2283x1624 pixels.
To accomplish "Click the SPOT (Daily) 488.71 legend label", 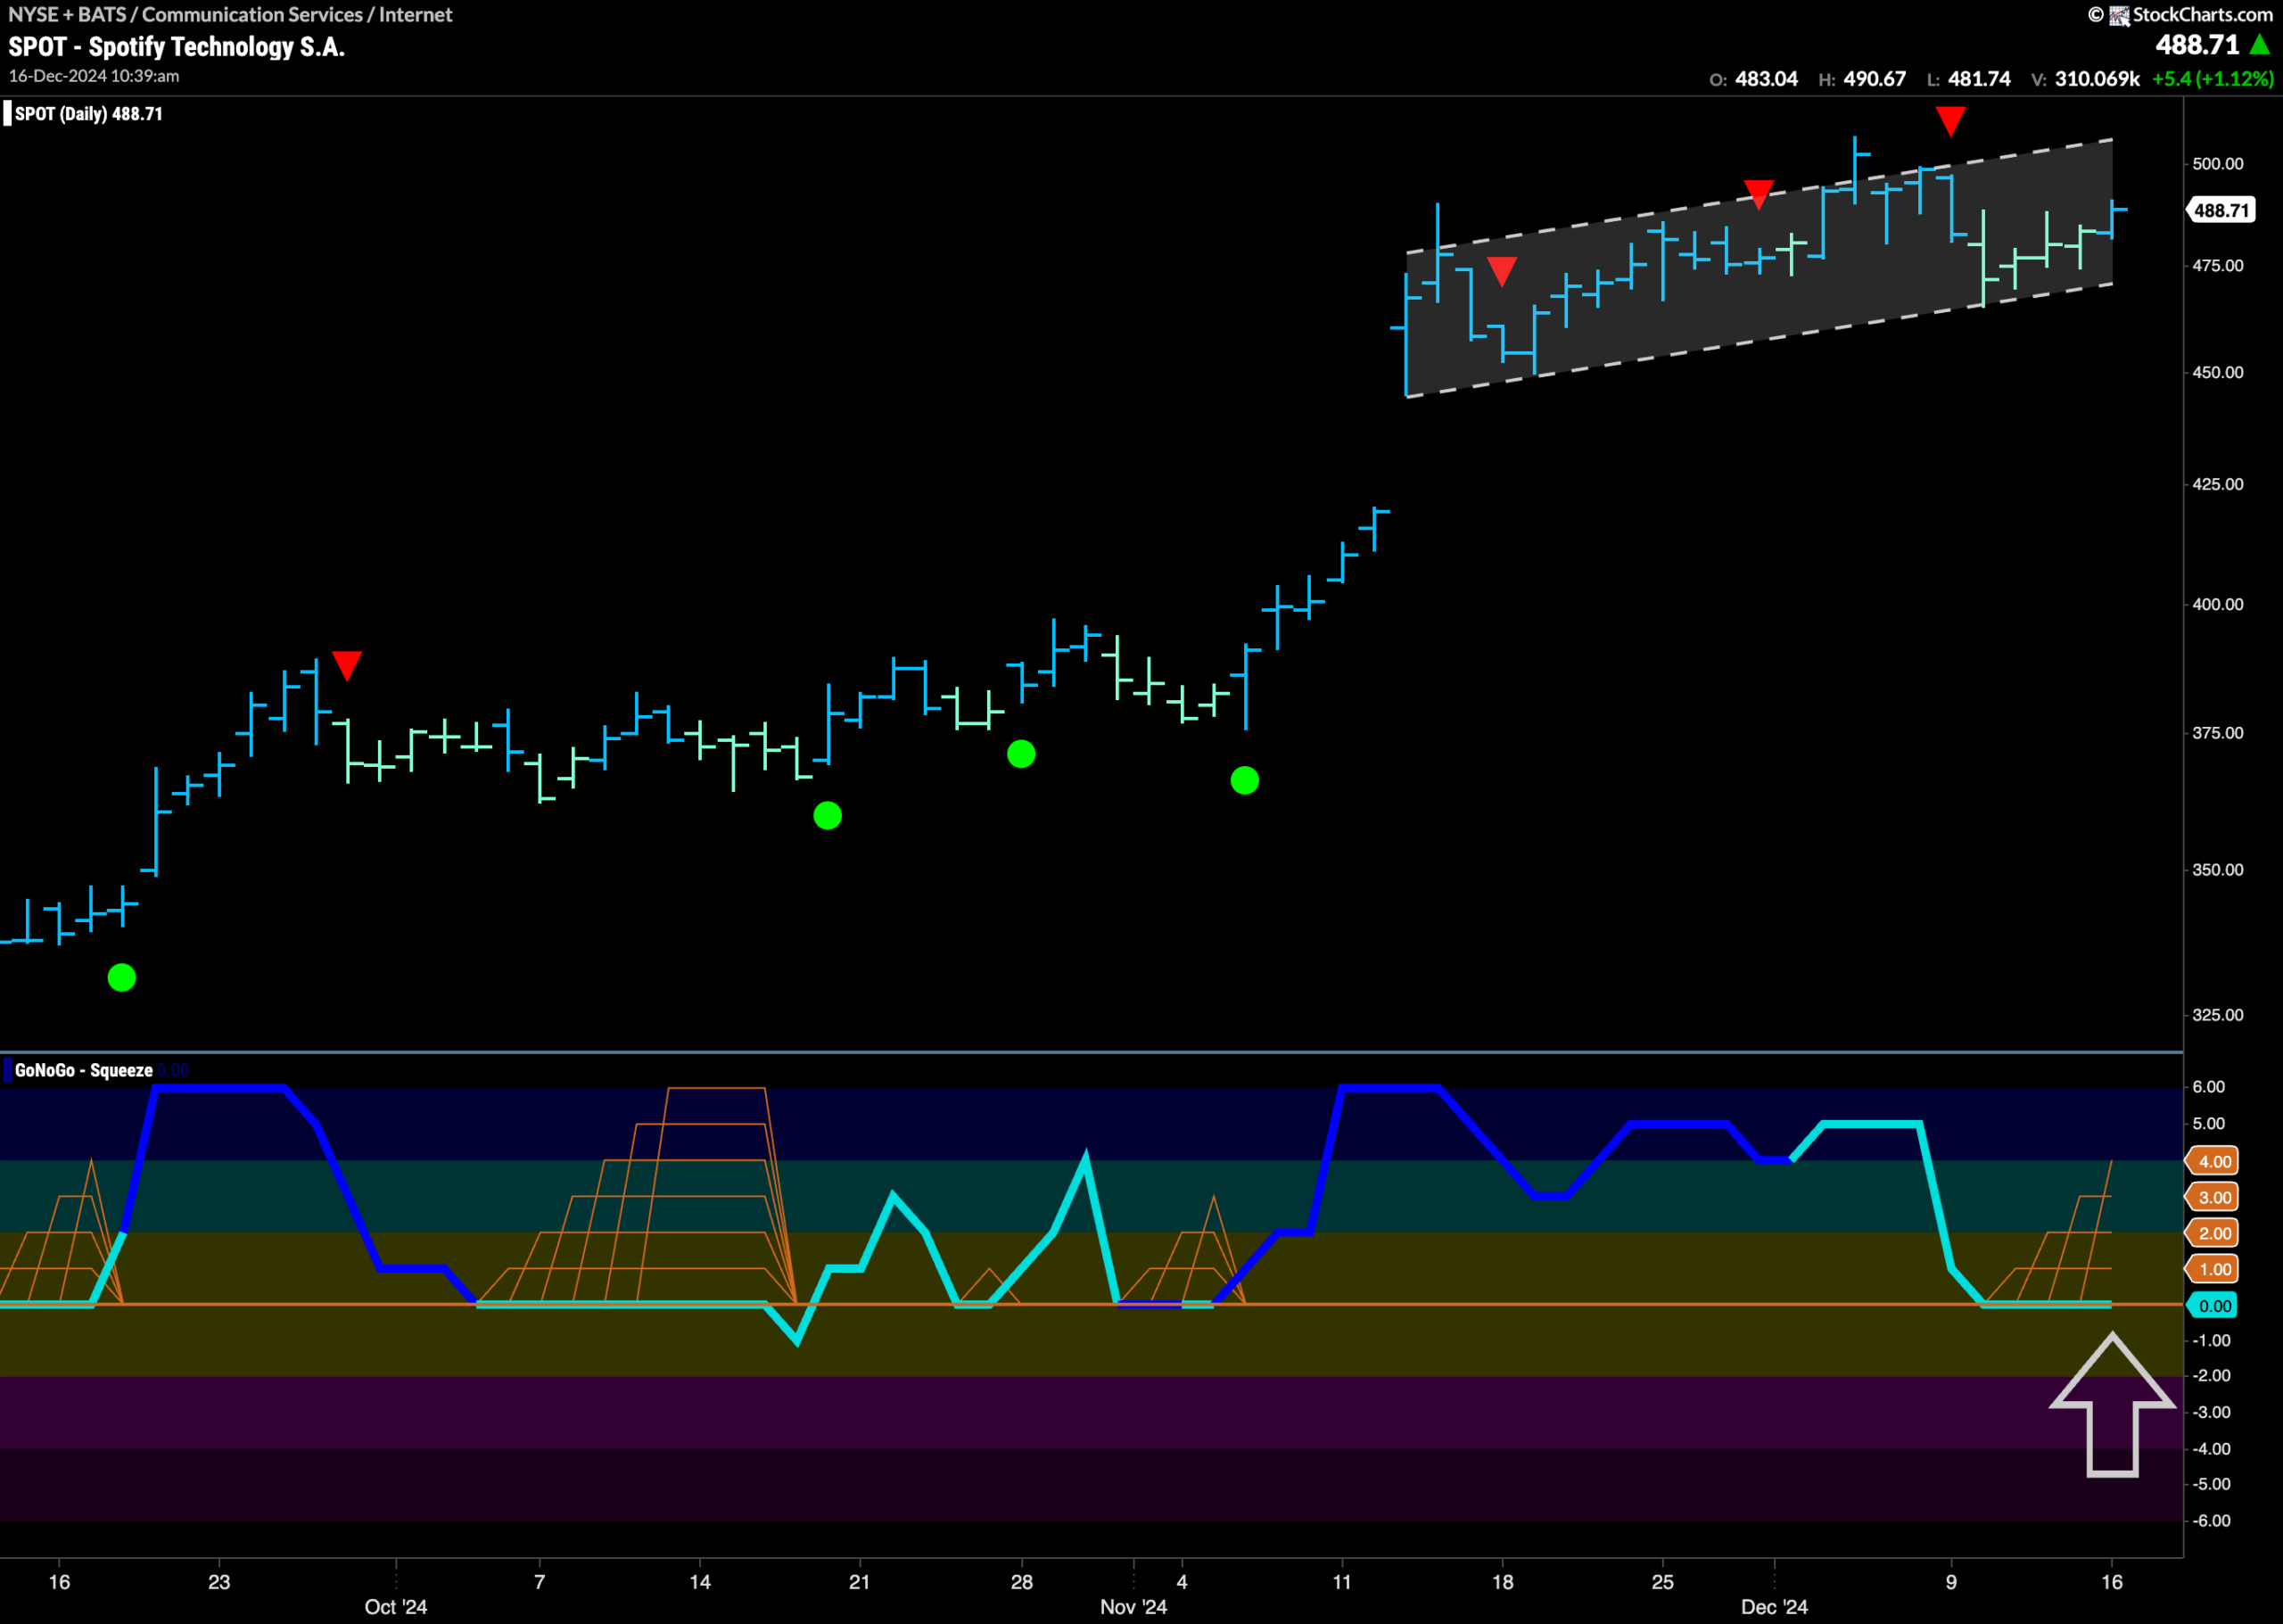I will point(88,114).
